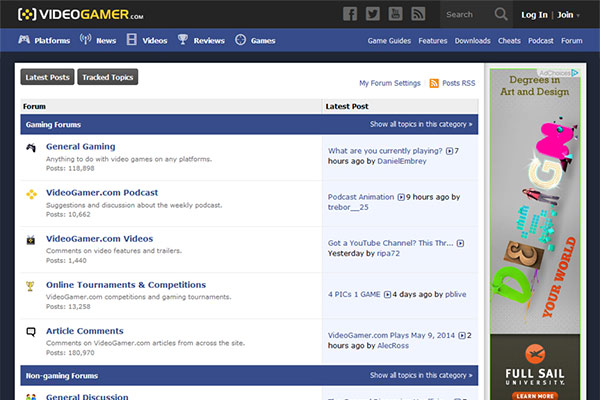Click the VideoGamer.com Podcast yellow icon
600x400 pixels.
point(31,194)
